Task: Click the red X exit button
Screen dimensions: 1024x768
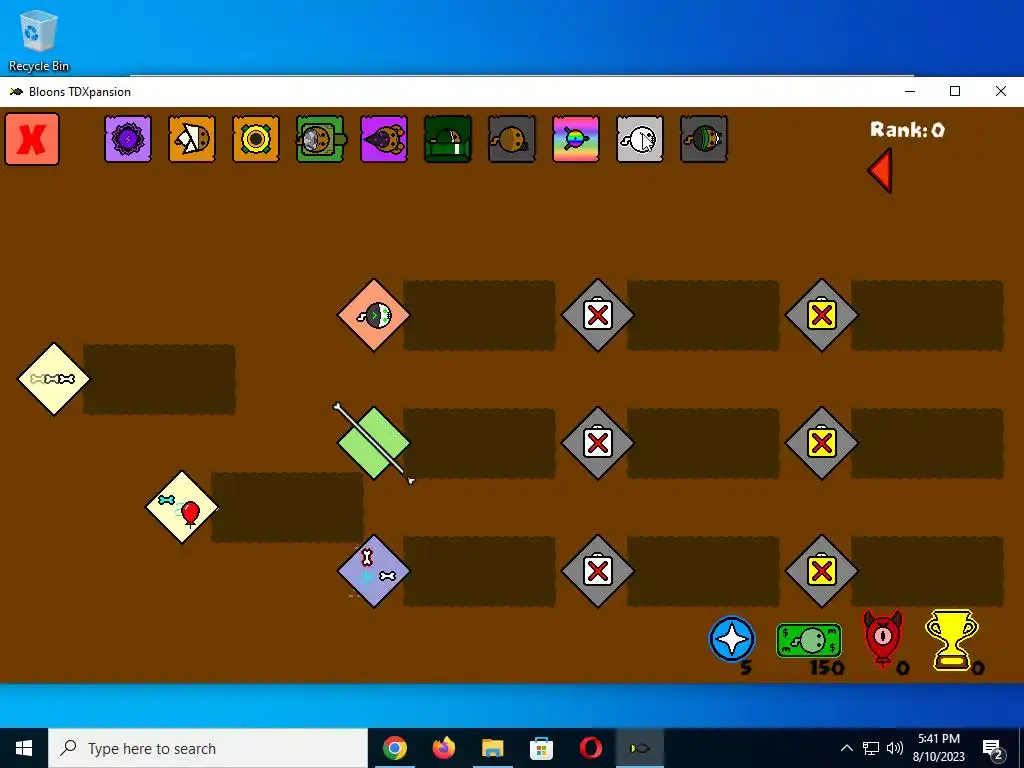Action: 32,139
